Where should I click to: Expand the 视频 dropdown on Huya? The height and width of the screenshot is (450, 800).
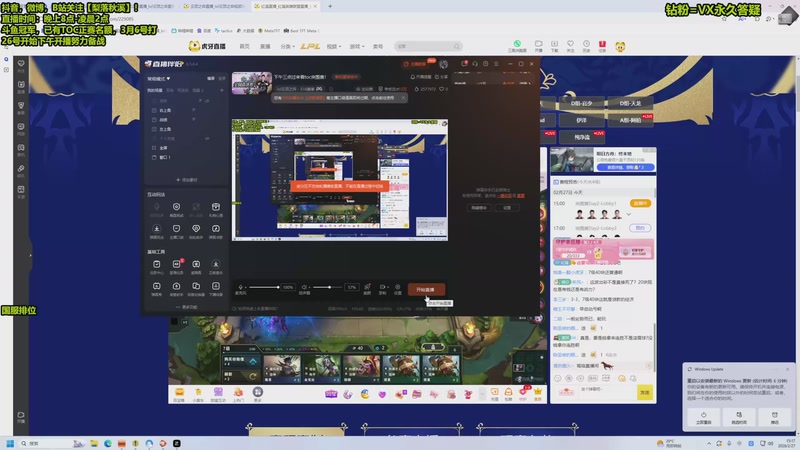pyautogui.click(x=334, y=46)
